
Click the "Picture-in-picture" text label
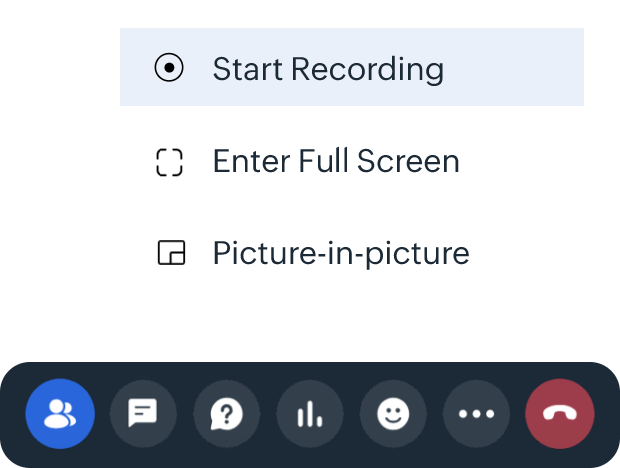[x=341, y=254]
